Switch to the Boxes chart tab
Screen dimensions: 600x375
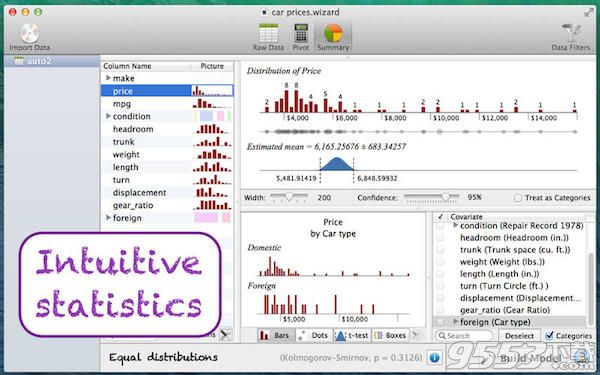pos(390,335)
